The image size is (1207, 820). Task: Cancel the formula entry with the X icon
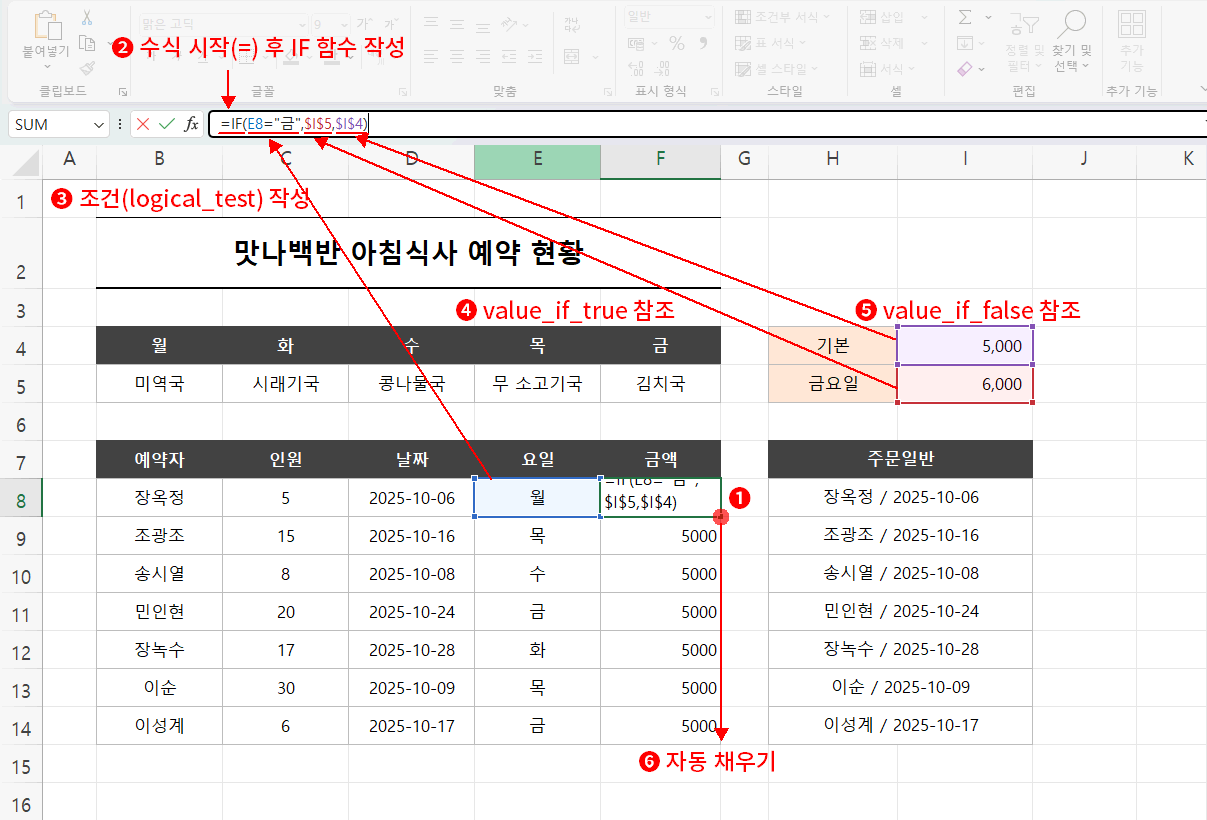[x=142, y=124]
